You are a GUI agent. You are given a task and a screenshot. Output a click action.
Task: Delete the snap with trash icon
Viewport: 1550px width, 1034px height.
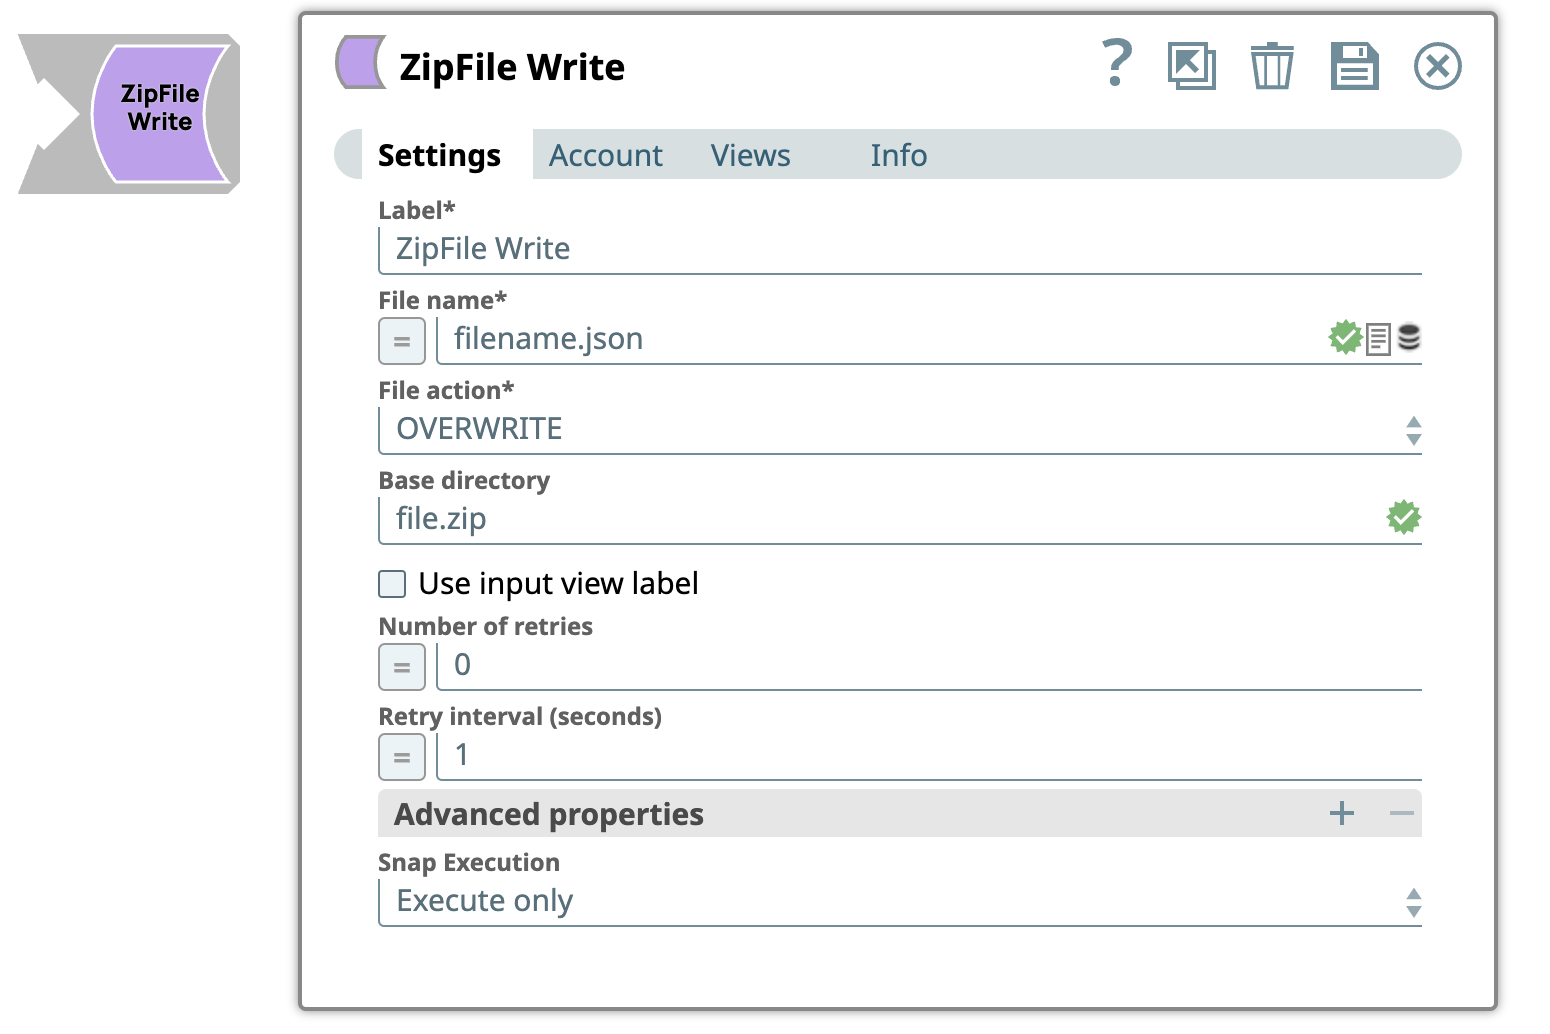tap(1272, 66)
